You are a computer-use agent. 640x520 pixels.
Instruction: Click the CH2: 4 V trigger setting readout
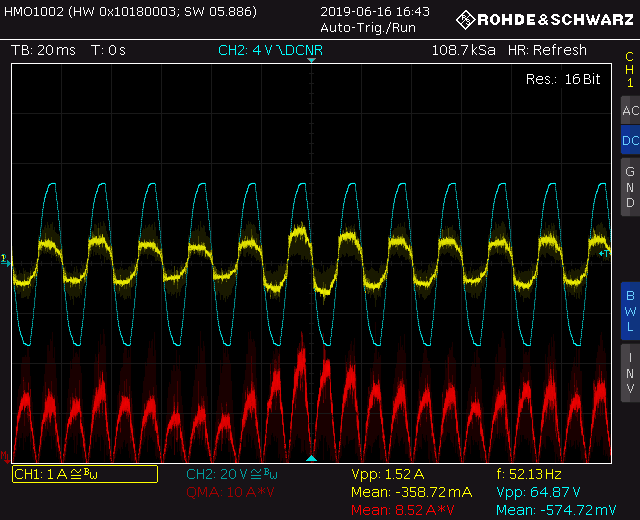point(270,50)
